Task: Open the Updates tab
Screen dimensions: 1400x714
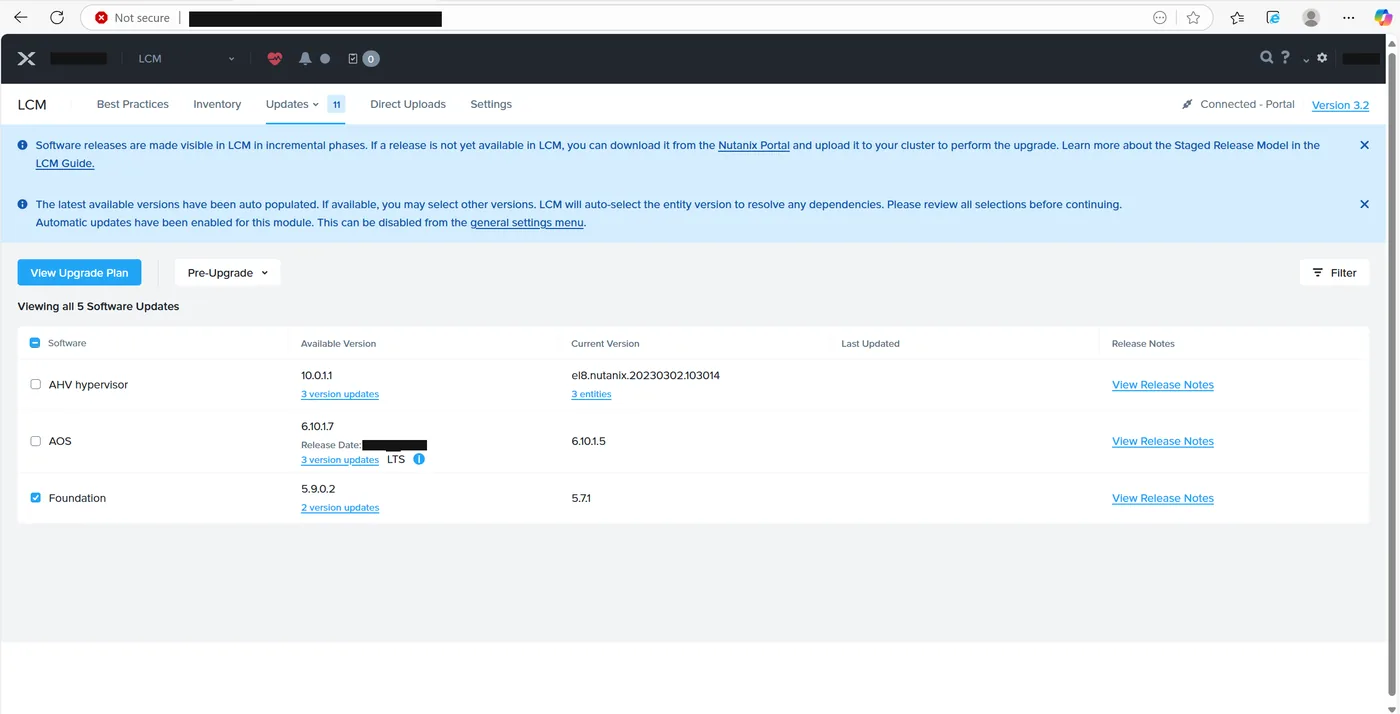Action: 292,104
